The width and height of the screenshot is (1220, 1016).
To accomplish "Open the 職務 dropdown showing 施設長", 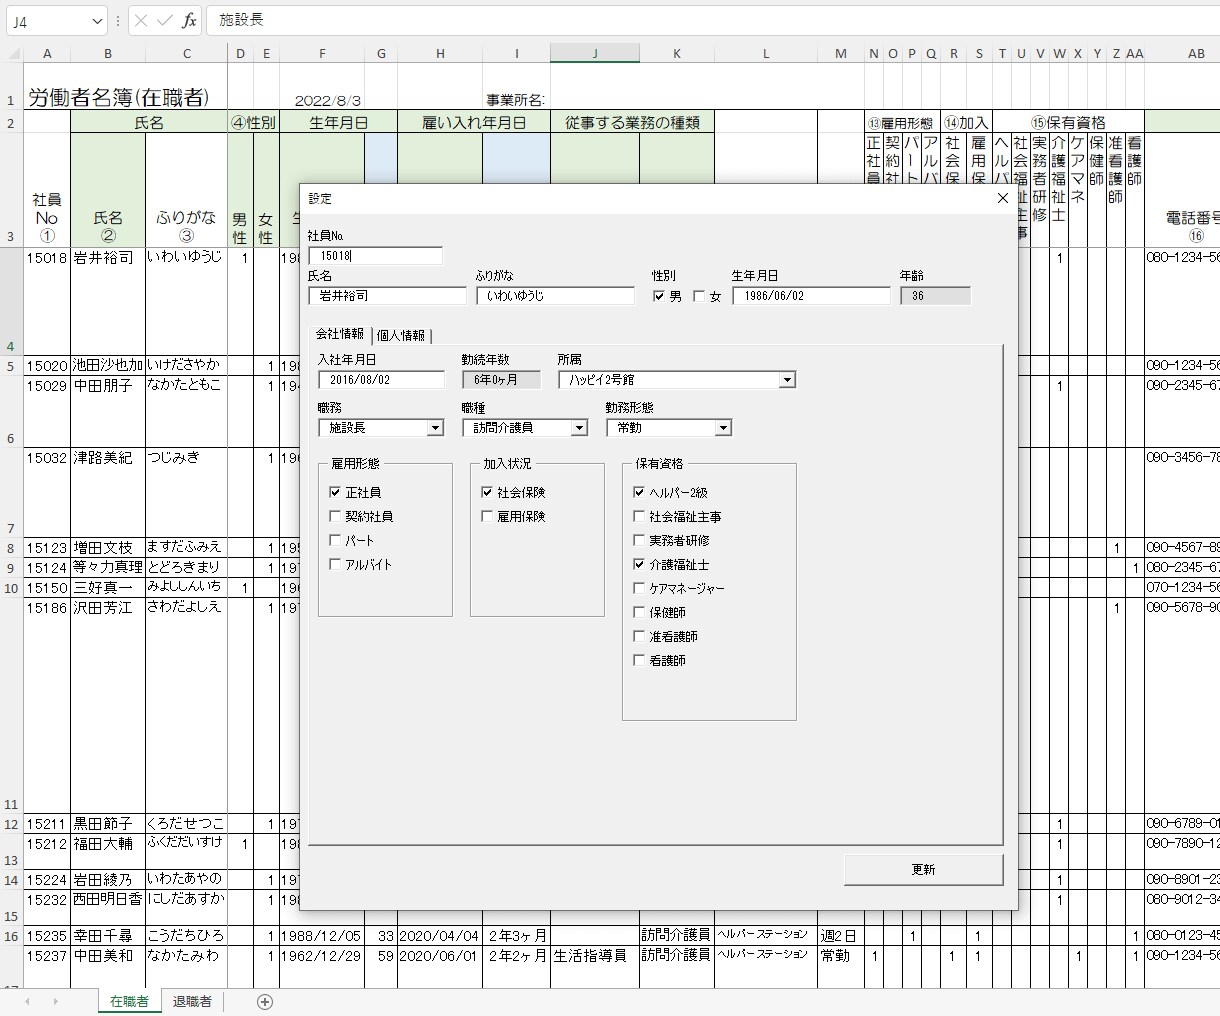I will [435, 428].
